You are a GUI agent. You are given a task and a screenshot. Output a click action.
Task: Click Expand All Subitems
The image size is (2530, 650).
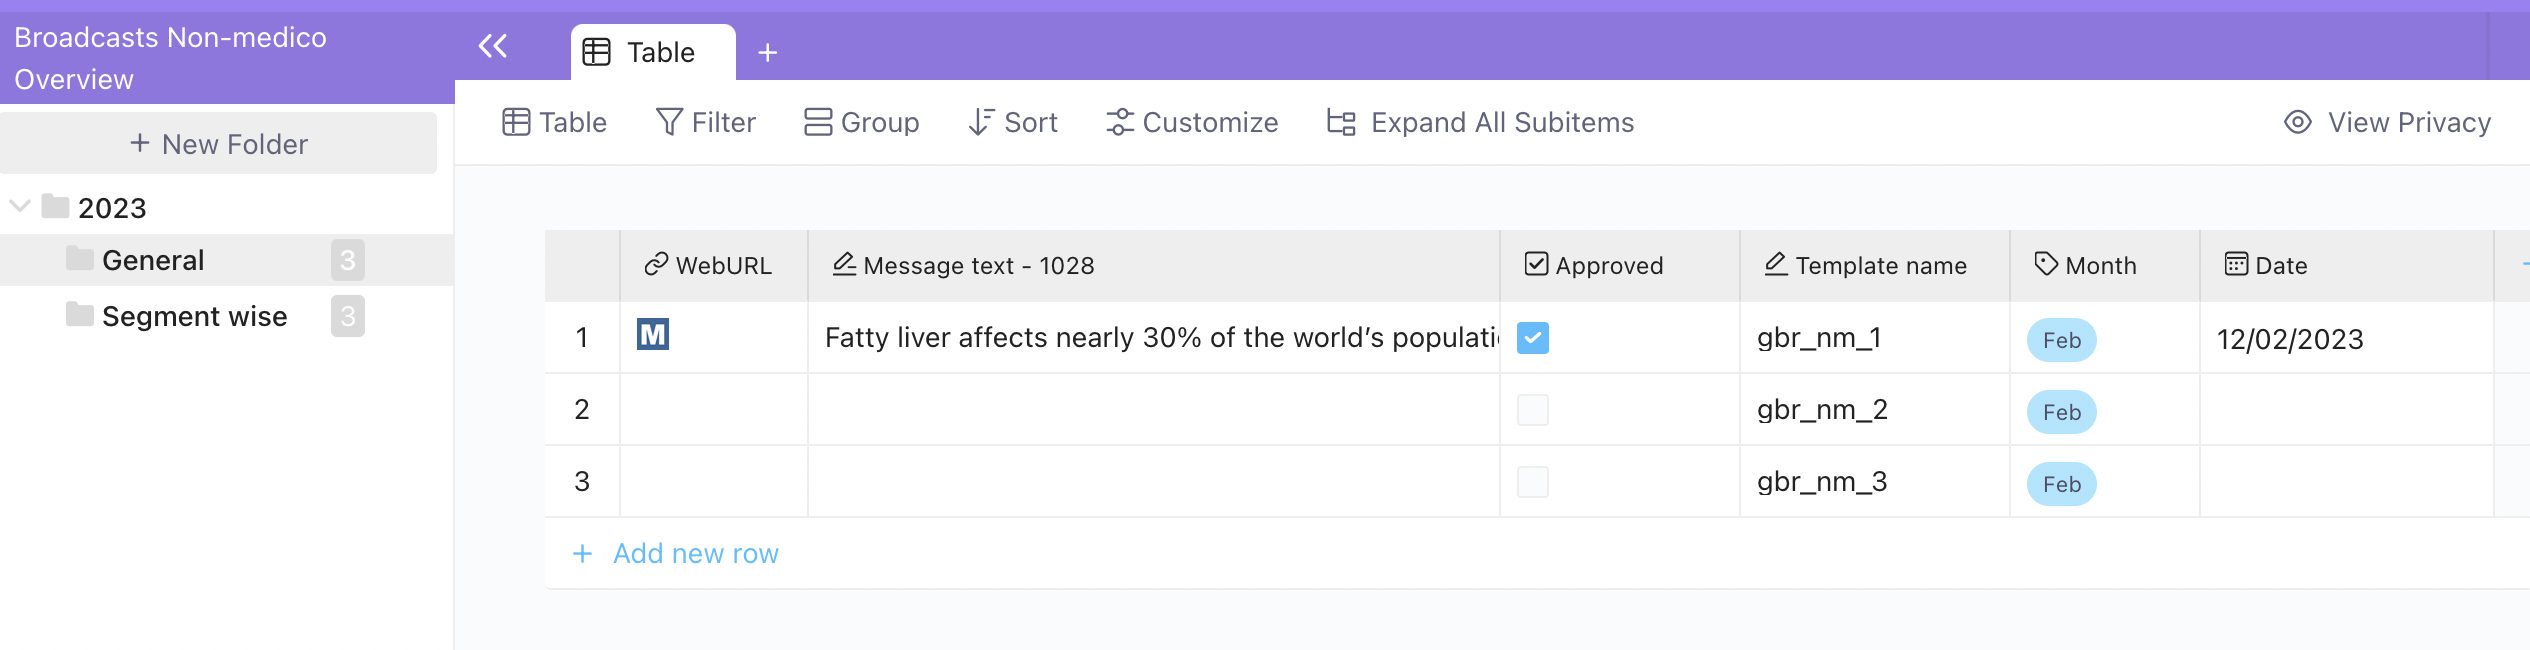tap(1480, 122)
